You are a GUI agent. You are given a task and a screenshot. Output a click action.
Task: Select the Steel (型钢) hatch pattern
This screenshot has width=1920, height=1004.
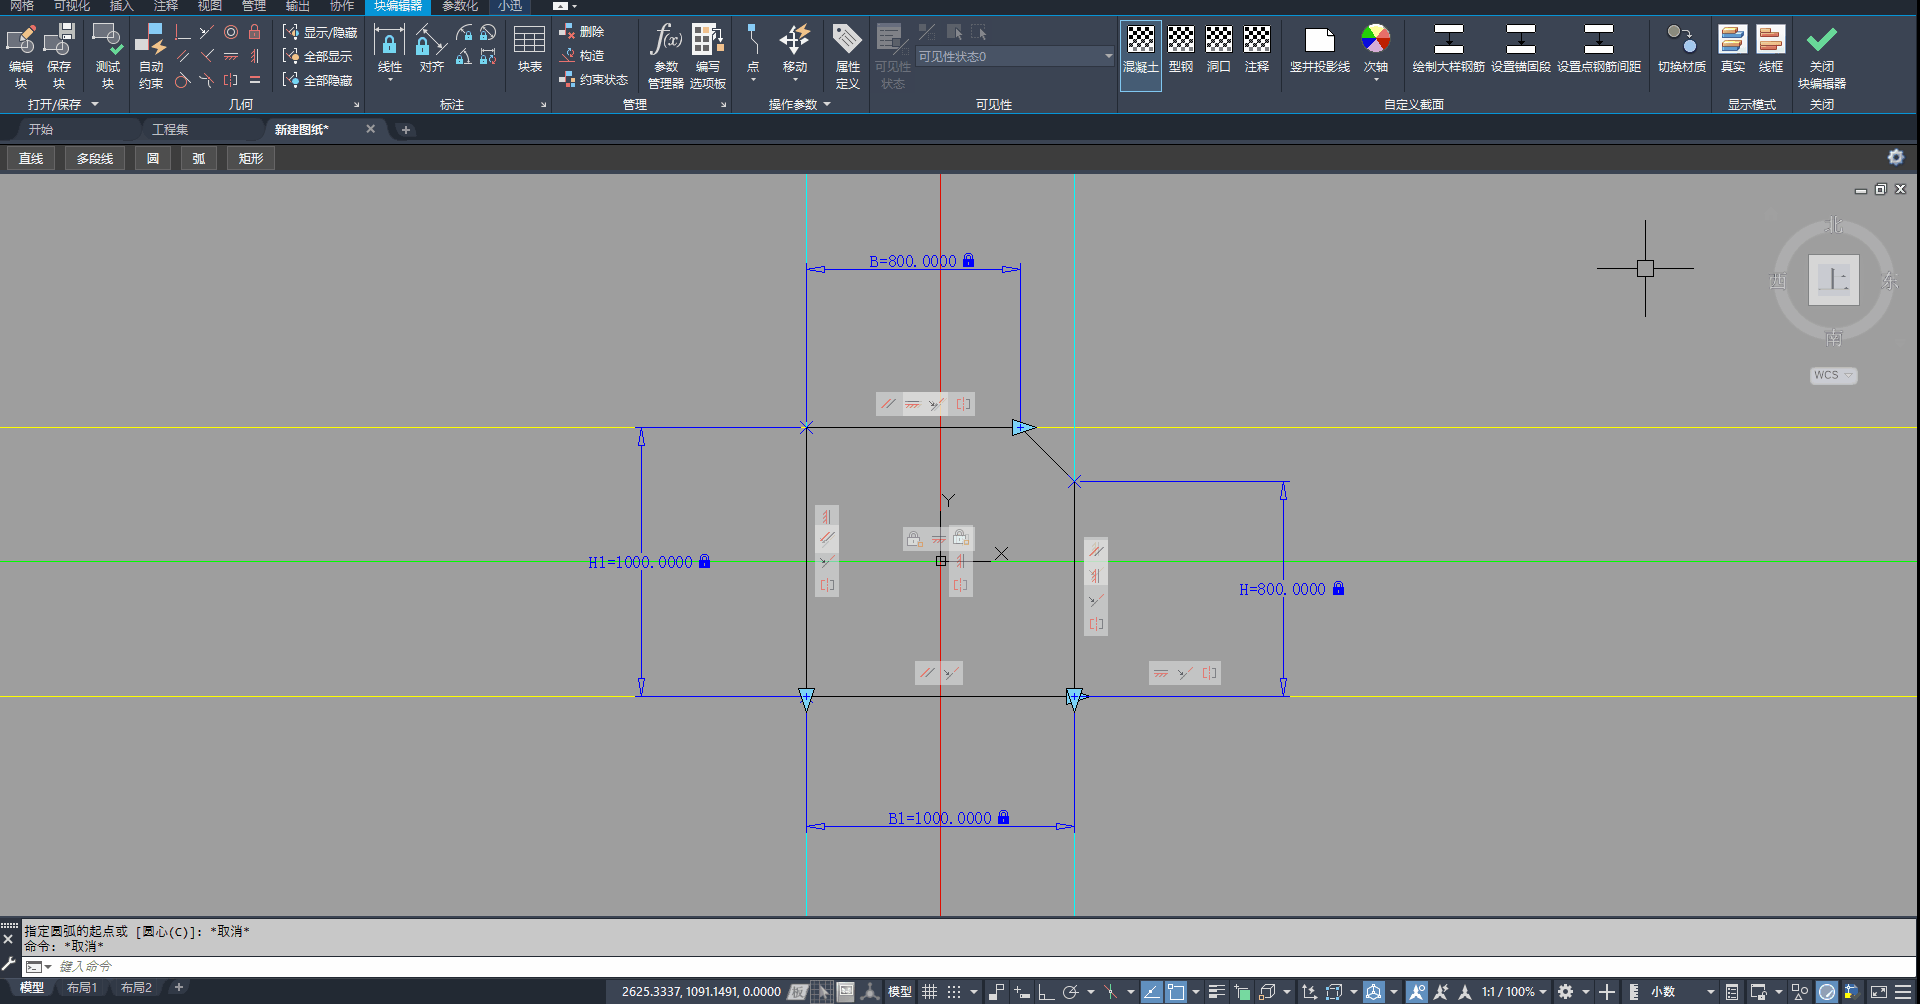pos(1181,50)
